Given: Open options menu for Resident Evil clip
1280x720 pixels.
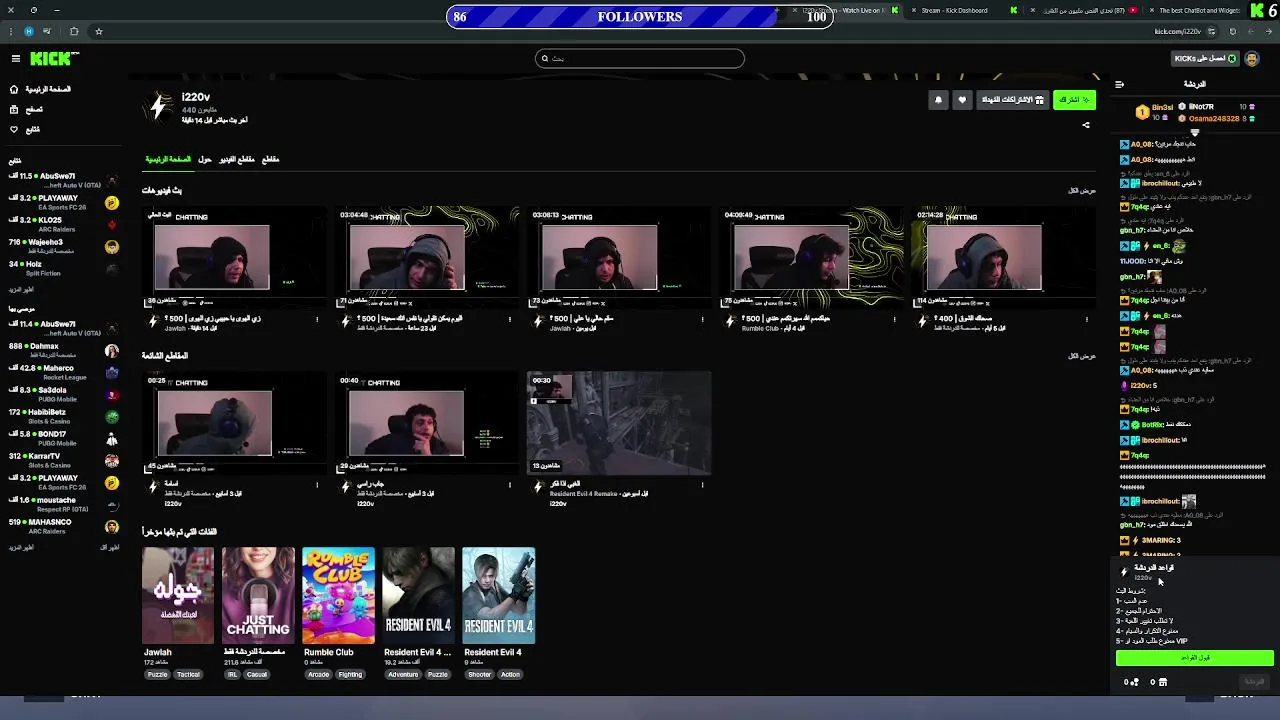Looking at the screenshot, I should (703, 485).
